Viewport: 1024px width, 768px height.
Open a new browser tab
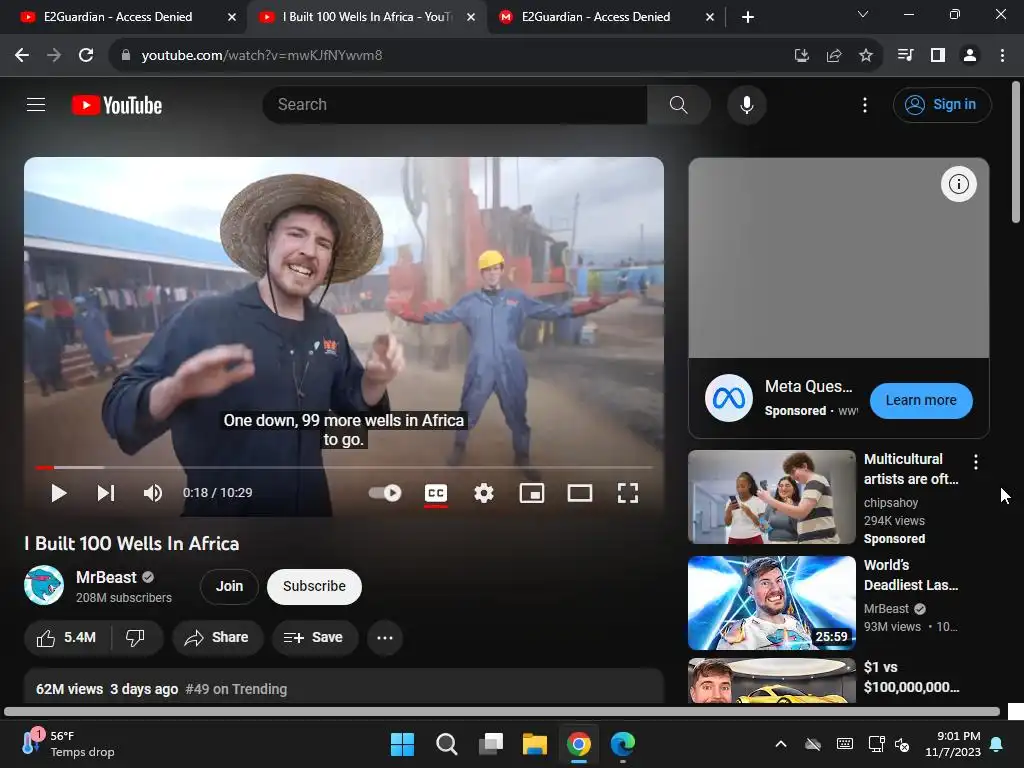(x=748, y=18)
